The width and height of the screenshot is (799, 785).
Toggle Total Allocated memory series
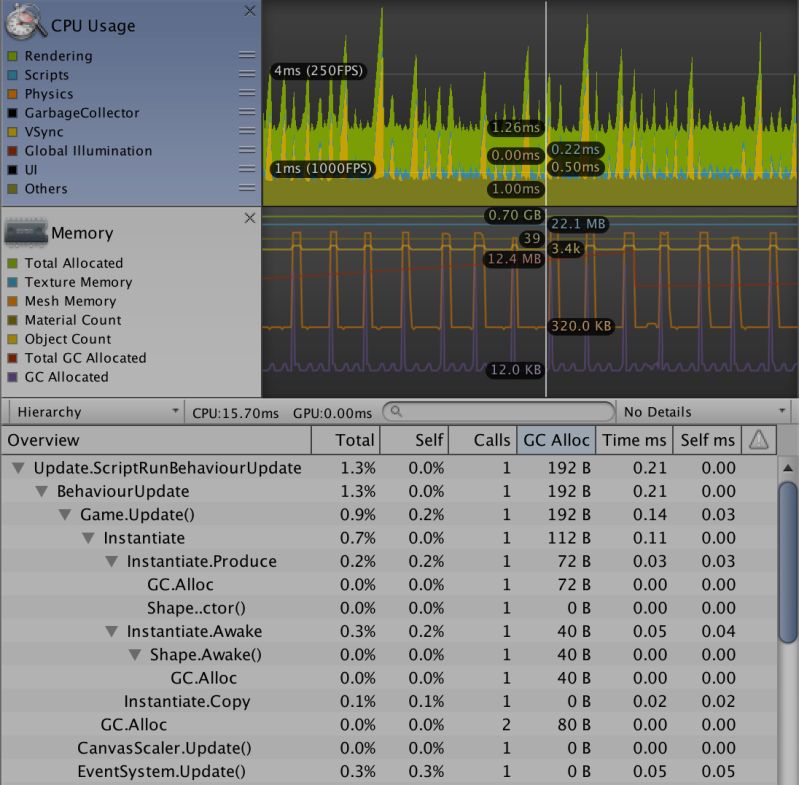13,263
